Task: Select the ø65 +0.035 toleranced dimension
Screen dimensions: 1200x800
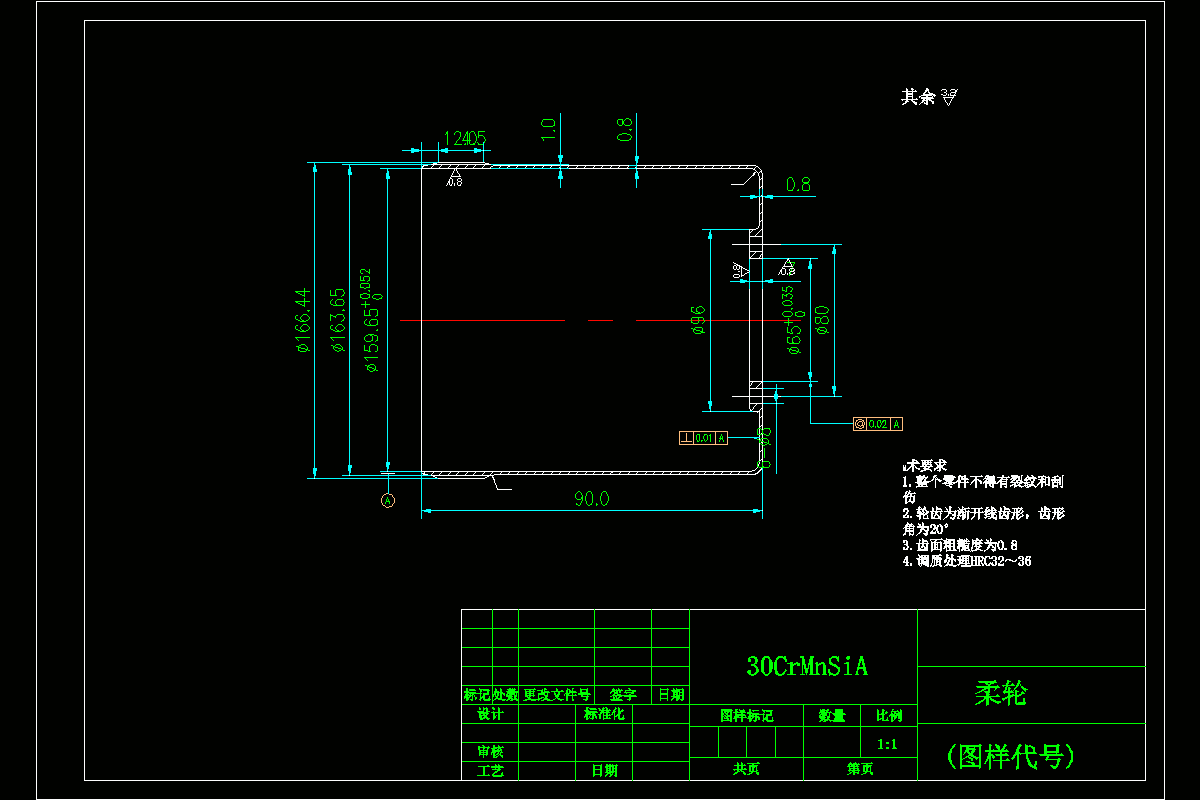Action: pos(793,320)
